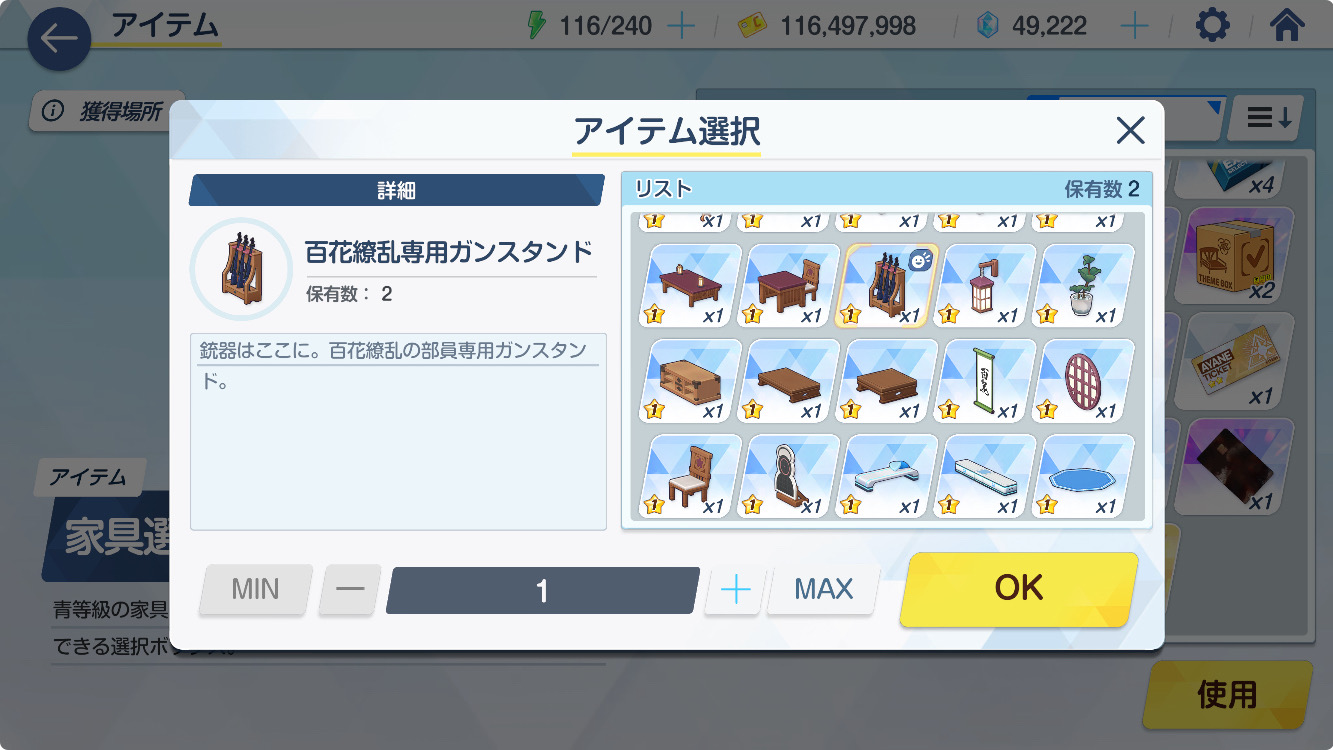
Task: Add gems with plus next to 49,222
Action: click(1134, 25)
